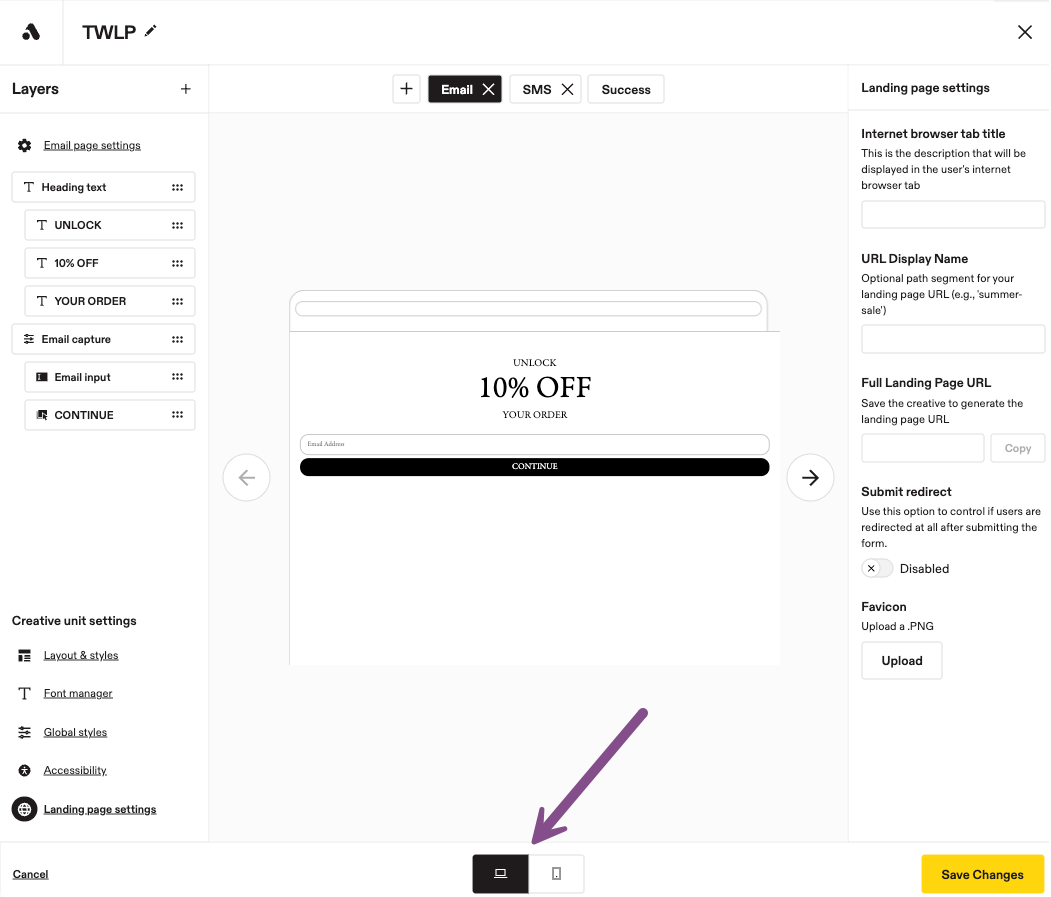Add a new layer with plus icon
1051x897 pixels.
(186, 88)
